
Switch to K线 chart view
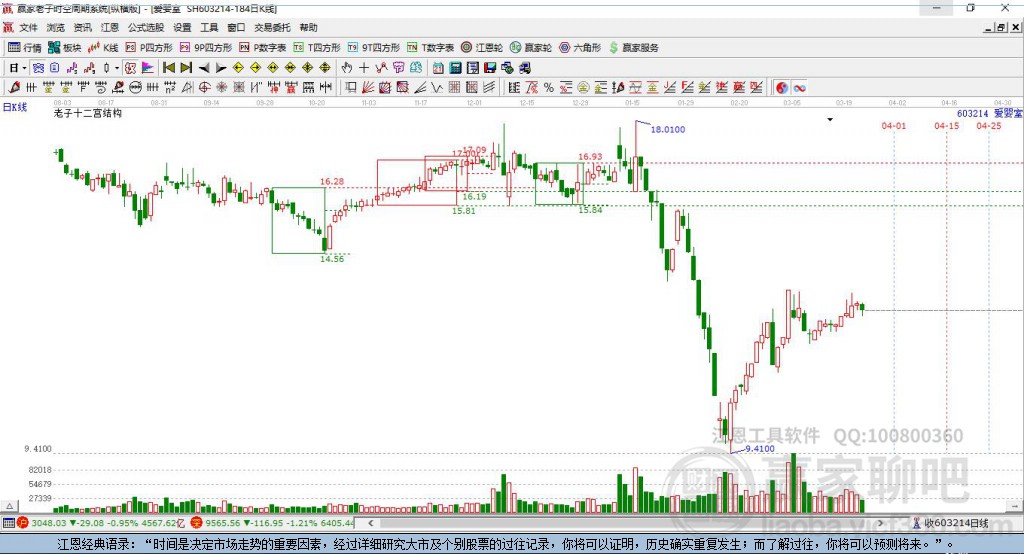(x=103, y=48)
